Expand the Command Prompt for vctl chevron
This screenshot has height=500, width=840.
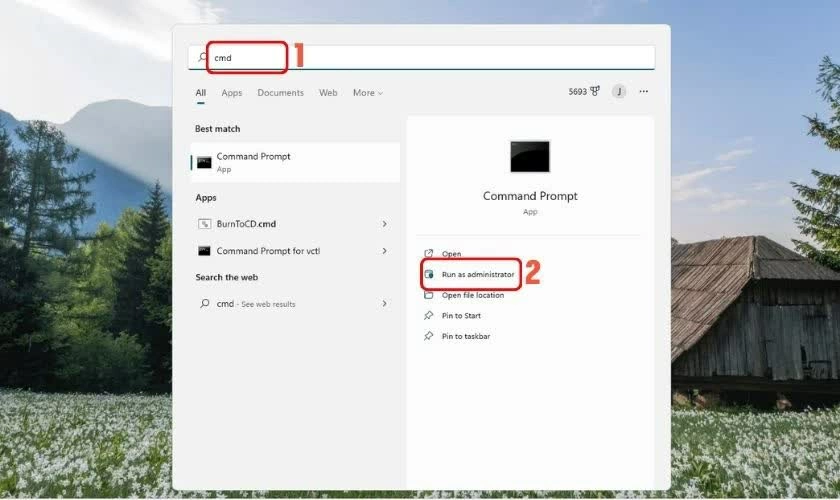[x=385, y=251]
